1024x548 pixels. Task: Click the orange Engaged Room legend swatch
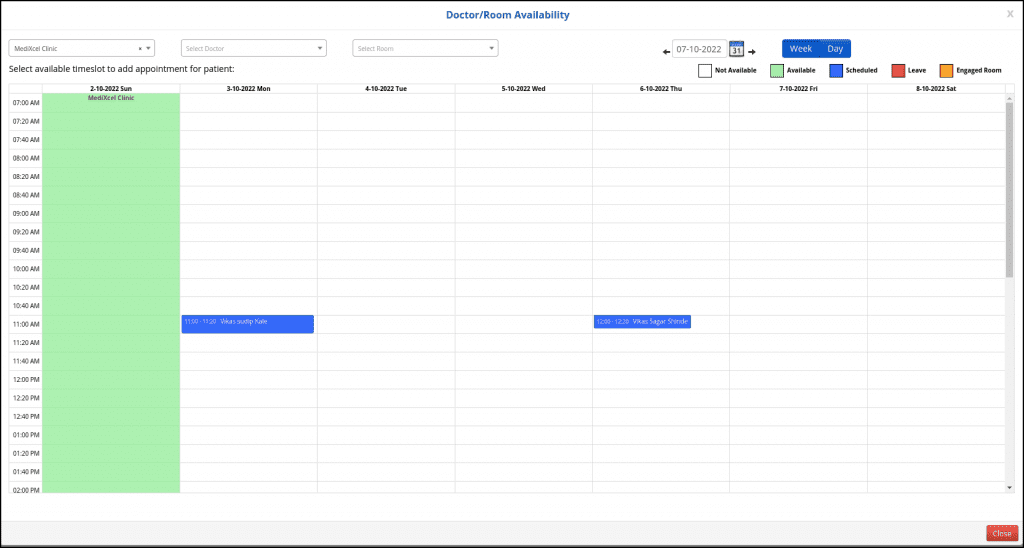point(946,71)
